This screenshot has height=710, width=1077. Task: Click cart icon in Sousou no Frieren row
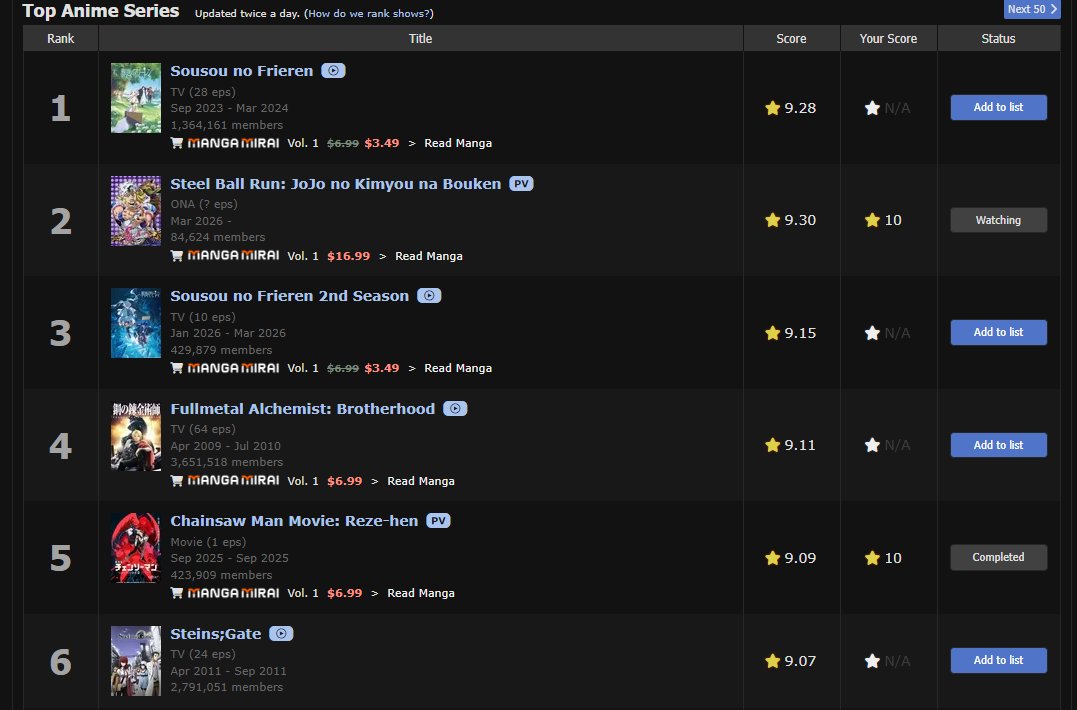(177, 143)
